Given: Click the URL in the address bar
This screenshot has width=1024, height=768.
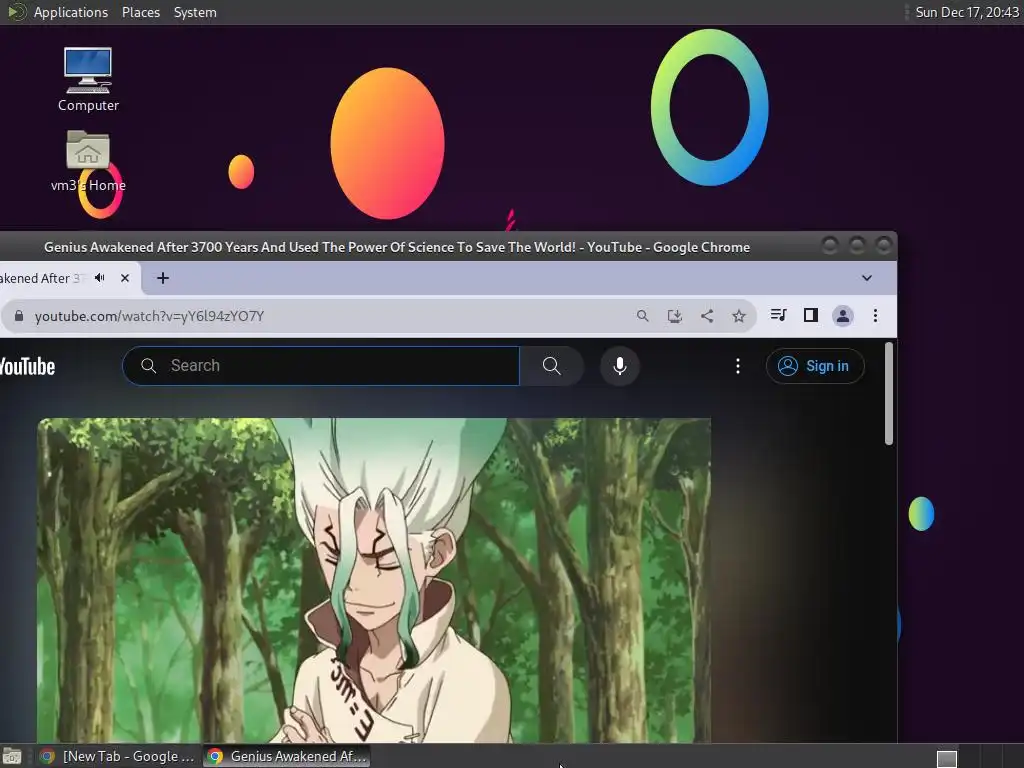Looking at the screenshot, I should click(150, 316).
